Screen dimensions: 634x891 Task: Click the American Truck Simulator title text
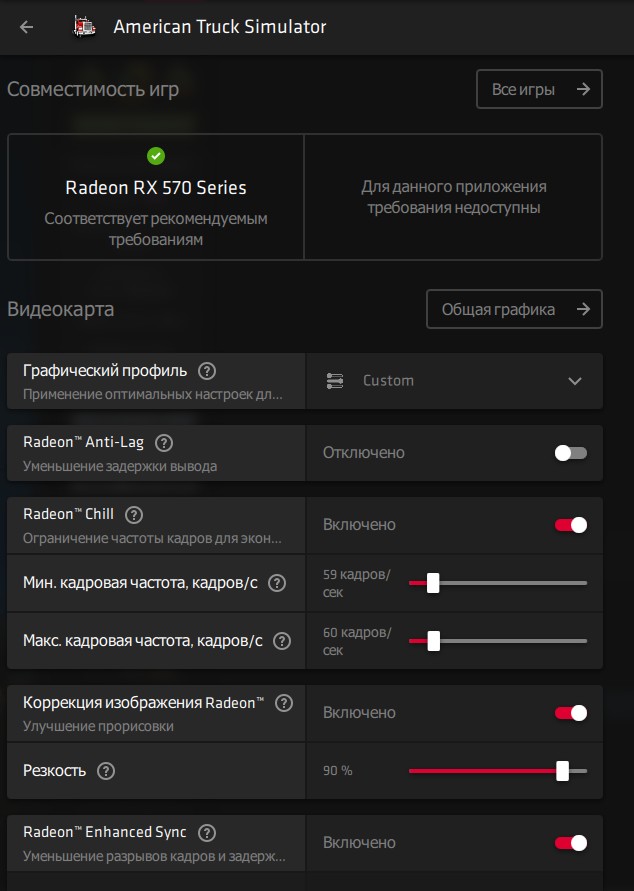click(x=220, y=27)
